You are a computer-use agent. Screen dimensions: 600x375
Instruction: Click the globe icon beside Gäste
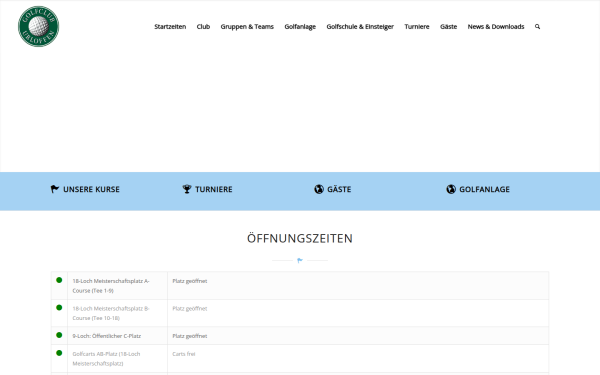[x=319, y=189]
